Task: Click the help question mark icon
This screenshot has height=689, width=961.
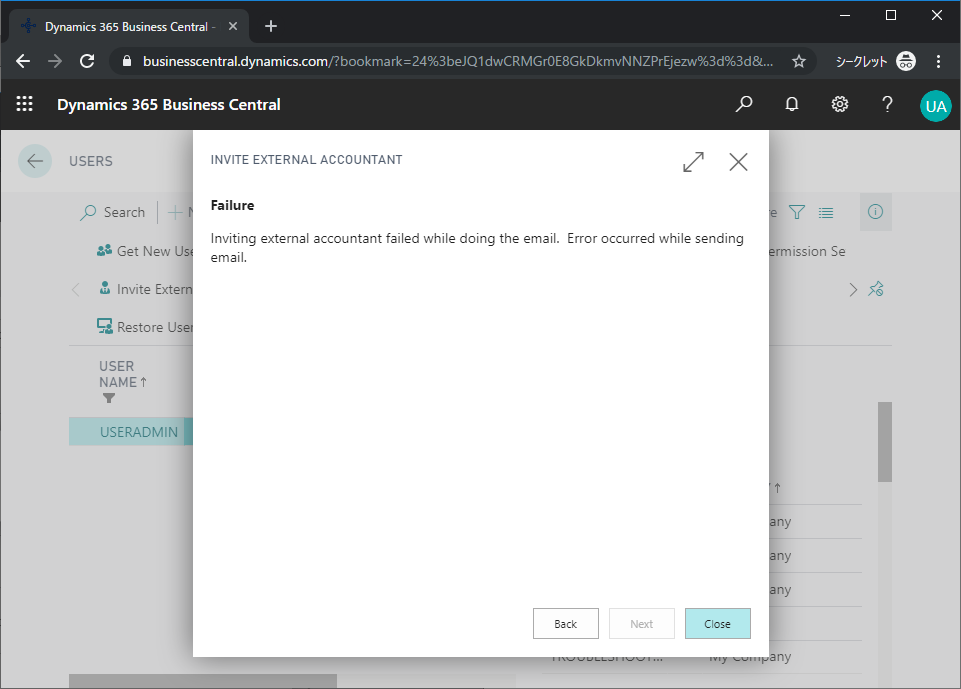Action: 887,104
